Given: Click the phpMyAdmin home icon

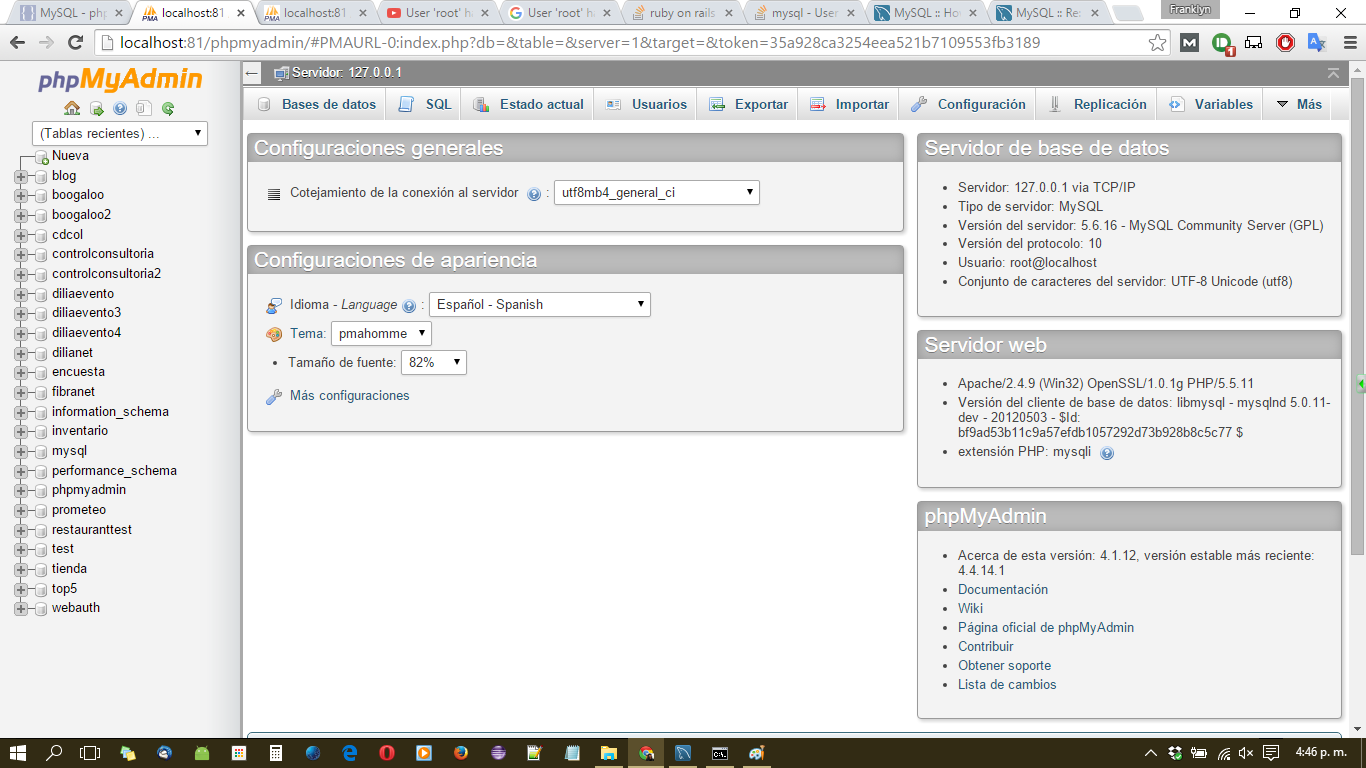Looking at the screenshot, I should 72,108.
